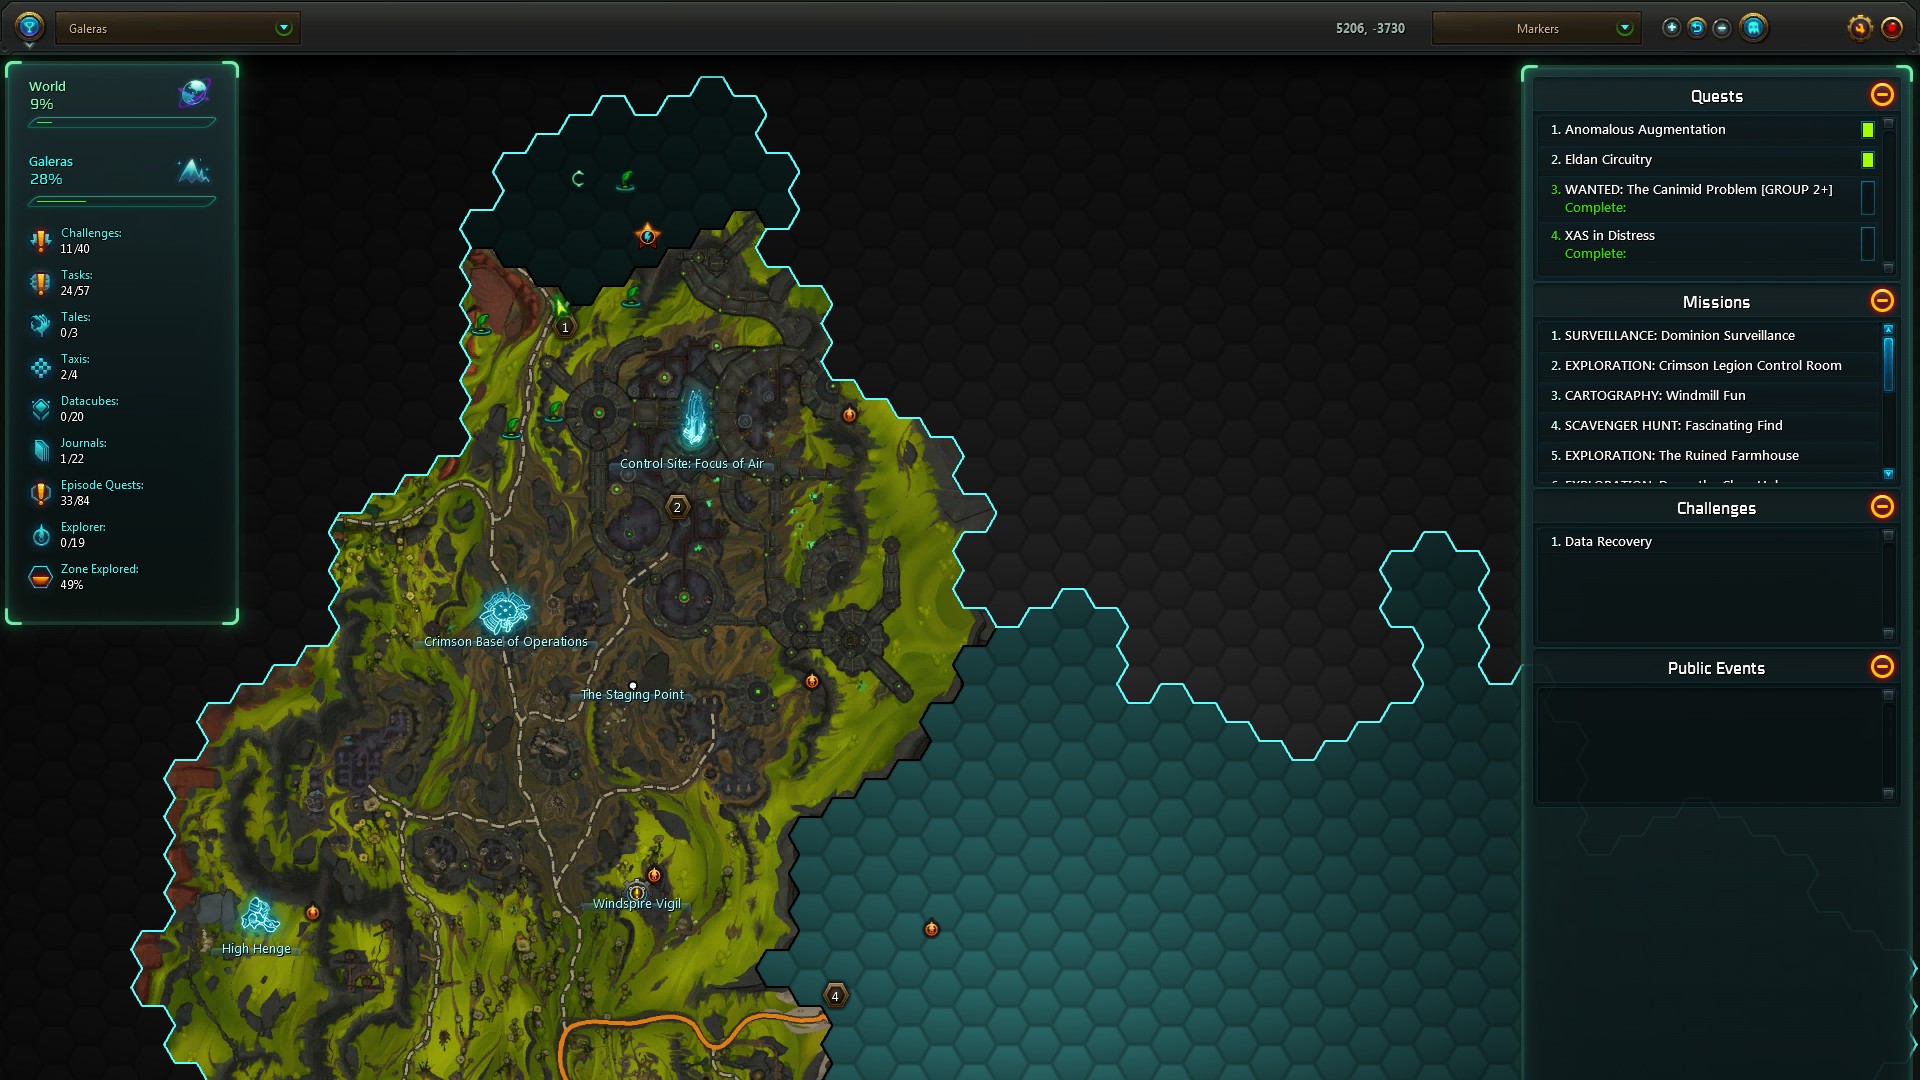Click the red close map button
Viewport: 1920px width, 1080px height.
pos(1892,28)
